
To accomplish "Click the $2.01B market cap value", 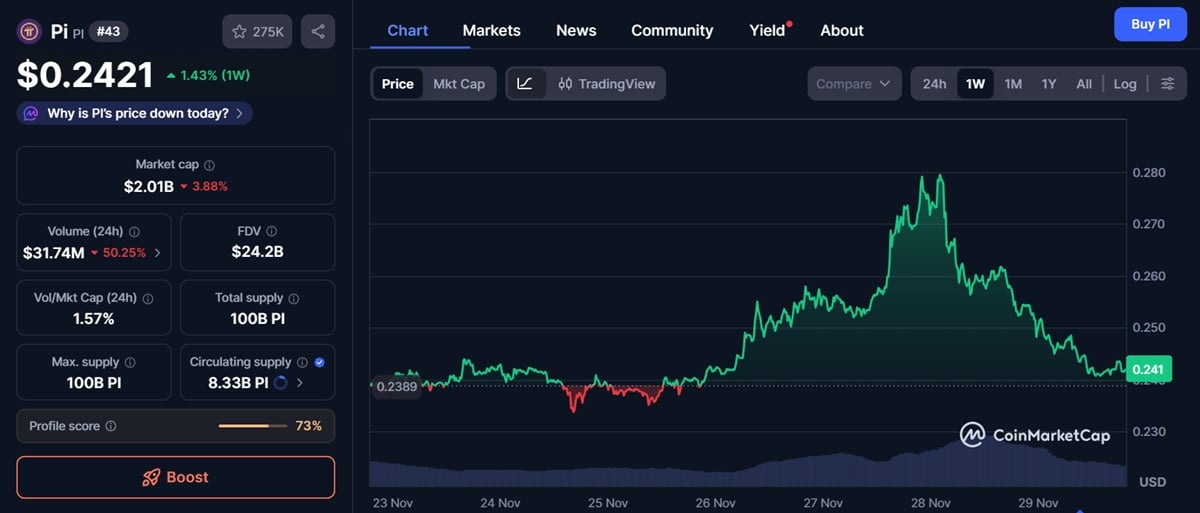I will point(149,186).
